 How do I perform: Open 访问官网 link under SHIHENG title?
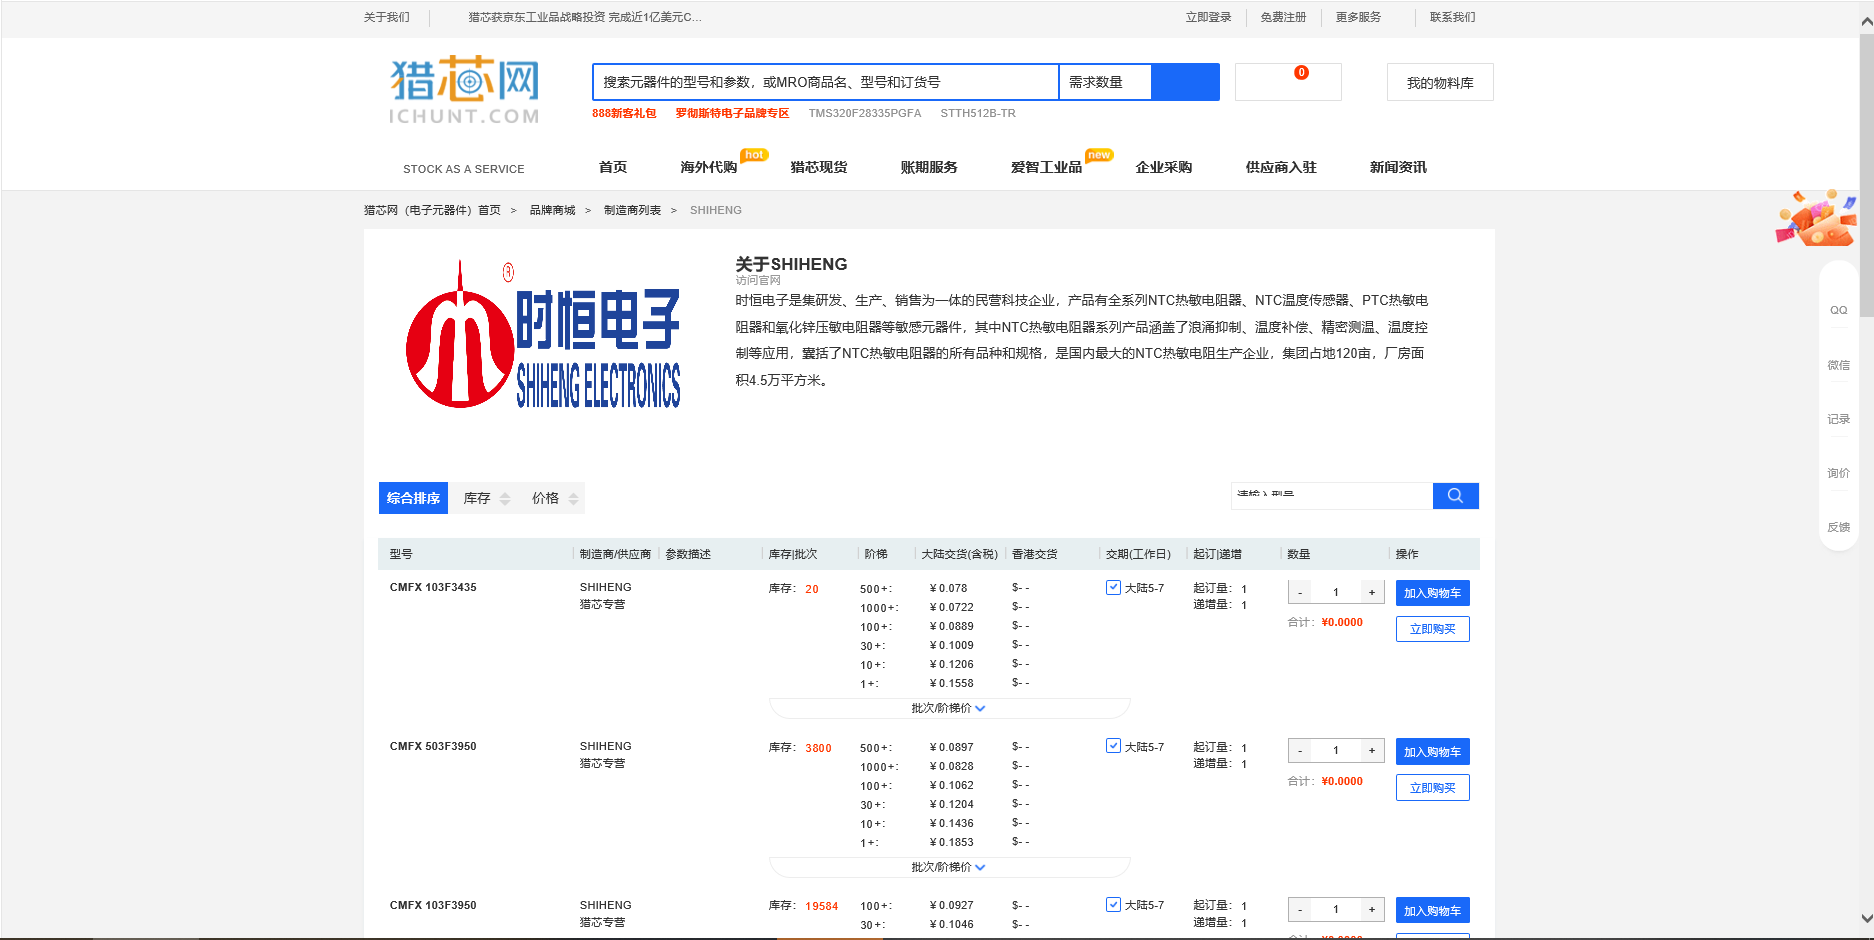(x=758, y=280)
